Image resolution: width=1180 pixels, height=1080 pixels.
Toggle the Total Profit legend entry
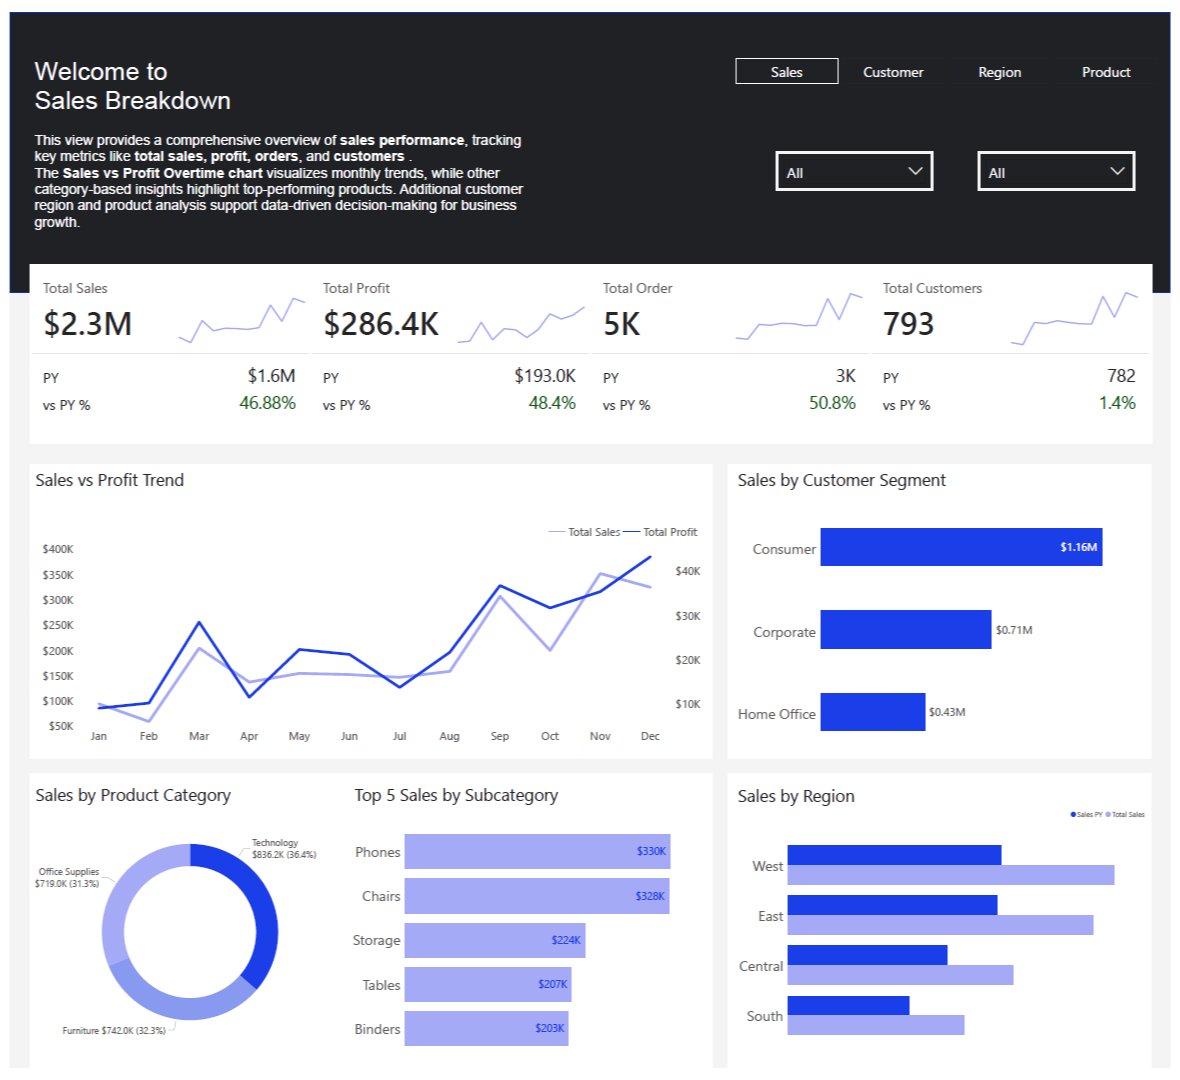point(662,532)
